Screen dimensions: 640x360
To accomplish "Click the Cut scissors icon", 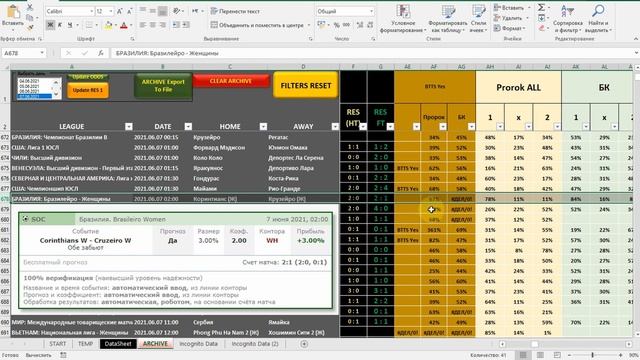I will coord(30,7).
